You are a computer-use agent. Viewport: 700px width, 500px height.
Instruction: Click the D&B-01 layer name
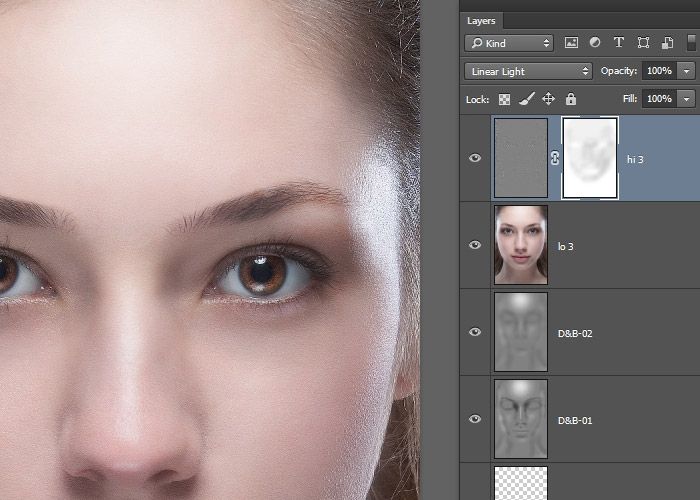coord(575,421)
